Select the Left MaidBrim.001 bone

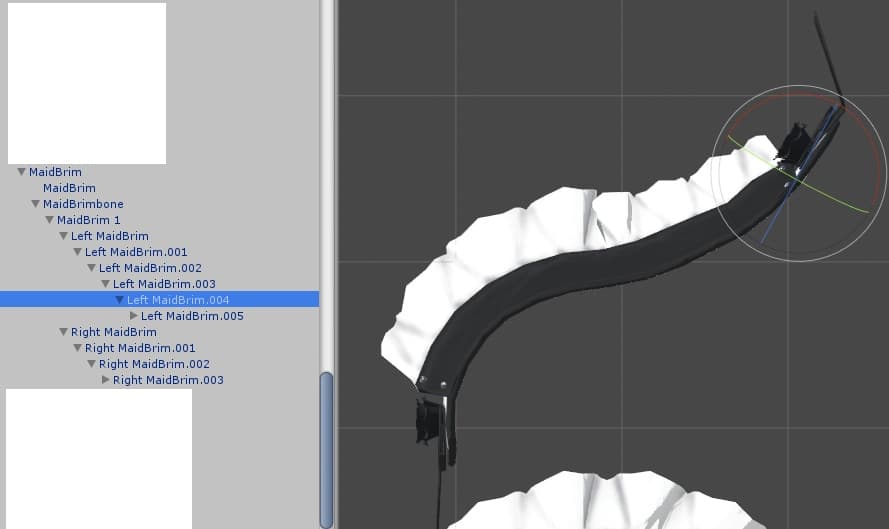point(136,252)
